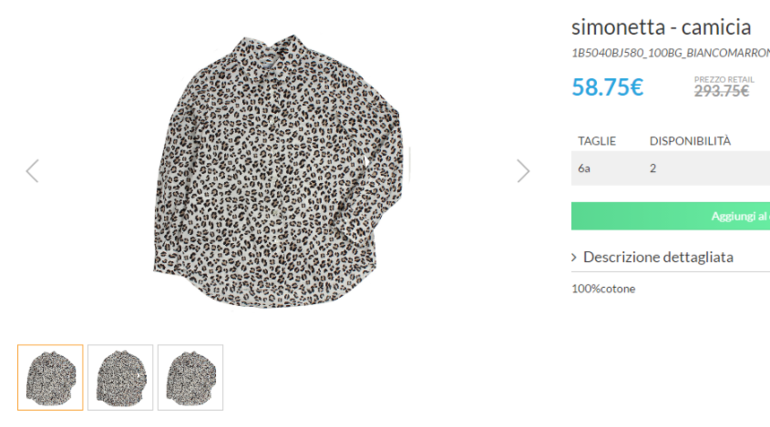Click the TAGLIE column header

click(x=597, y=141)
